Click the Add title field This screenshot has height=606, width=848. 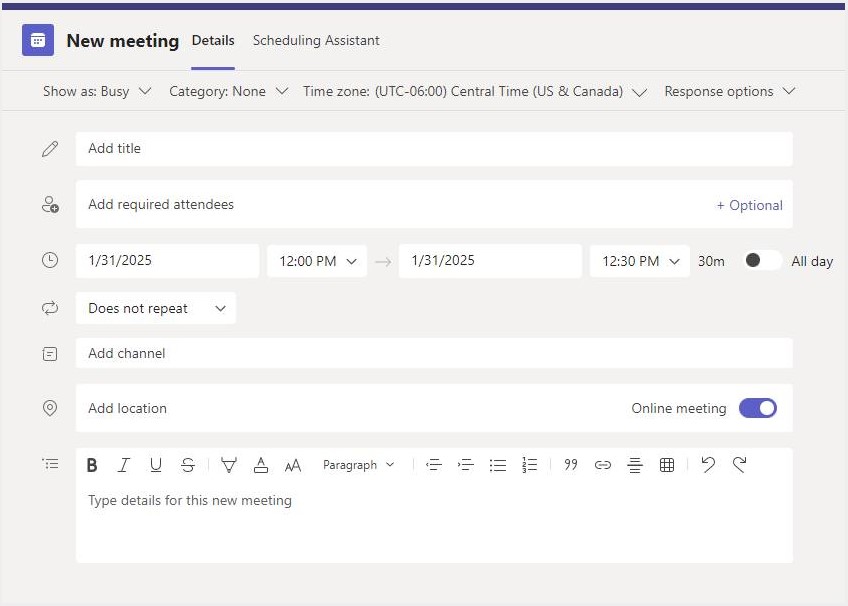coord(433,149)
